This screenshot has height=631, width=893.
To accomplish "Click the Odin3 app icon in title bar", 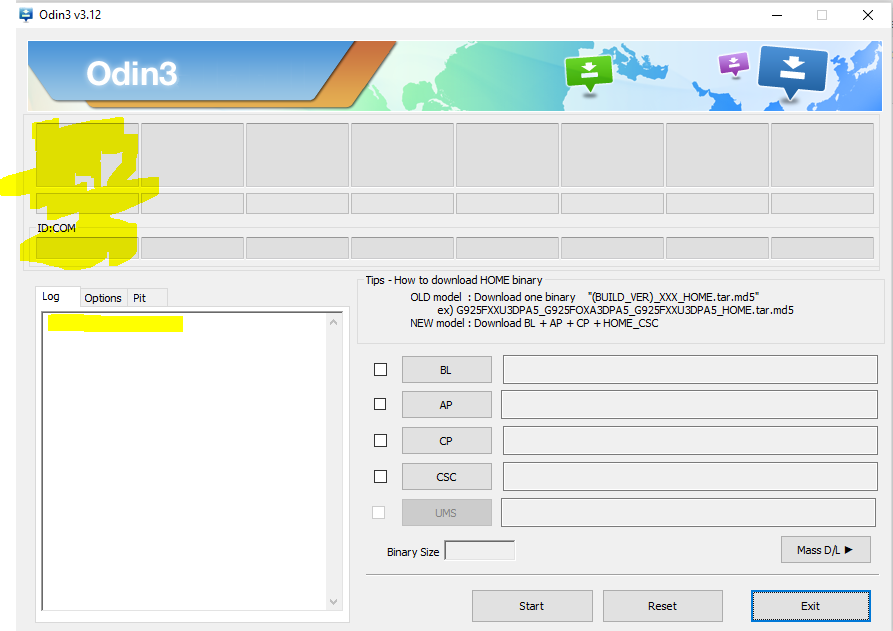I will (x=26, y=15).
